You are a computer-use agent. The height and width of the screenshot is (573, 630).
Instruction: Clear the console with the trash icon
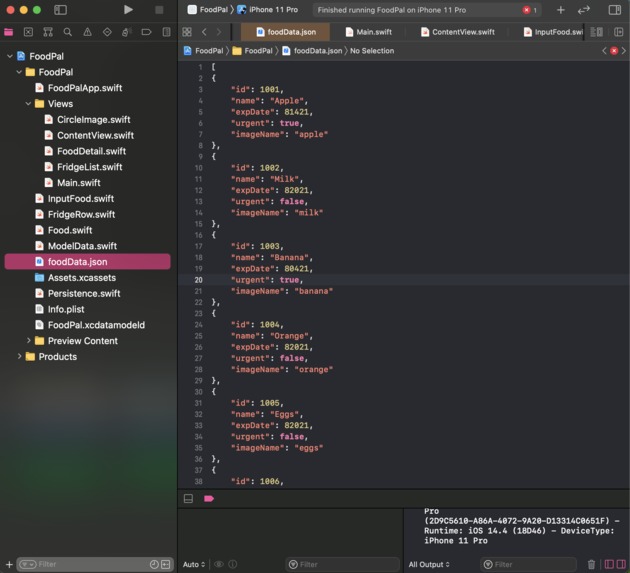[591, 564]
